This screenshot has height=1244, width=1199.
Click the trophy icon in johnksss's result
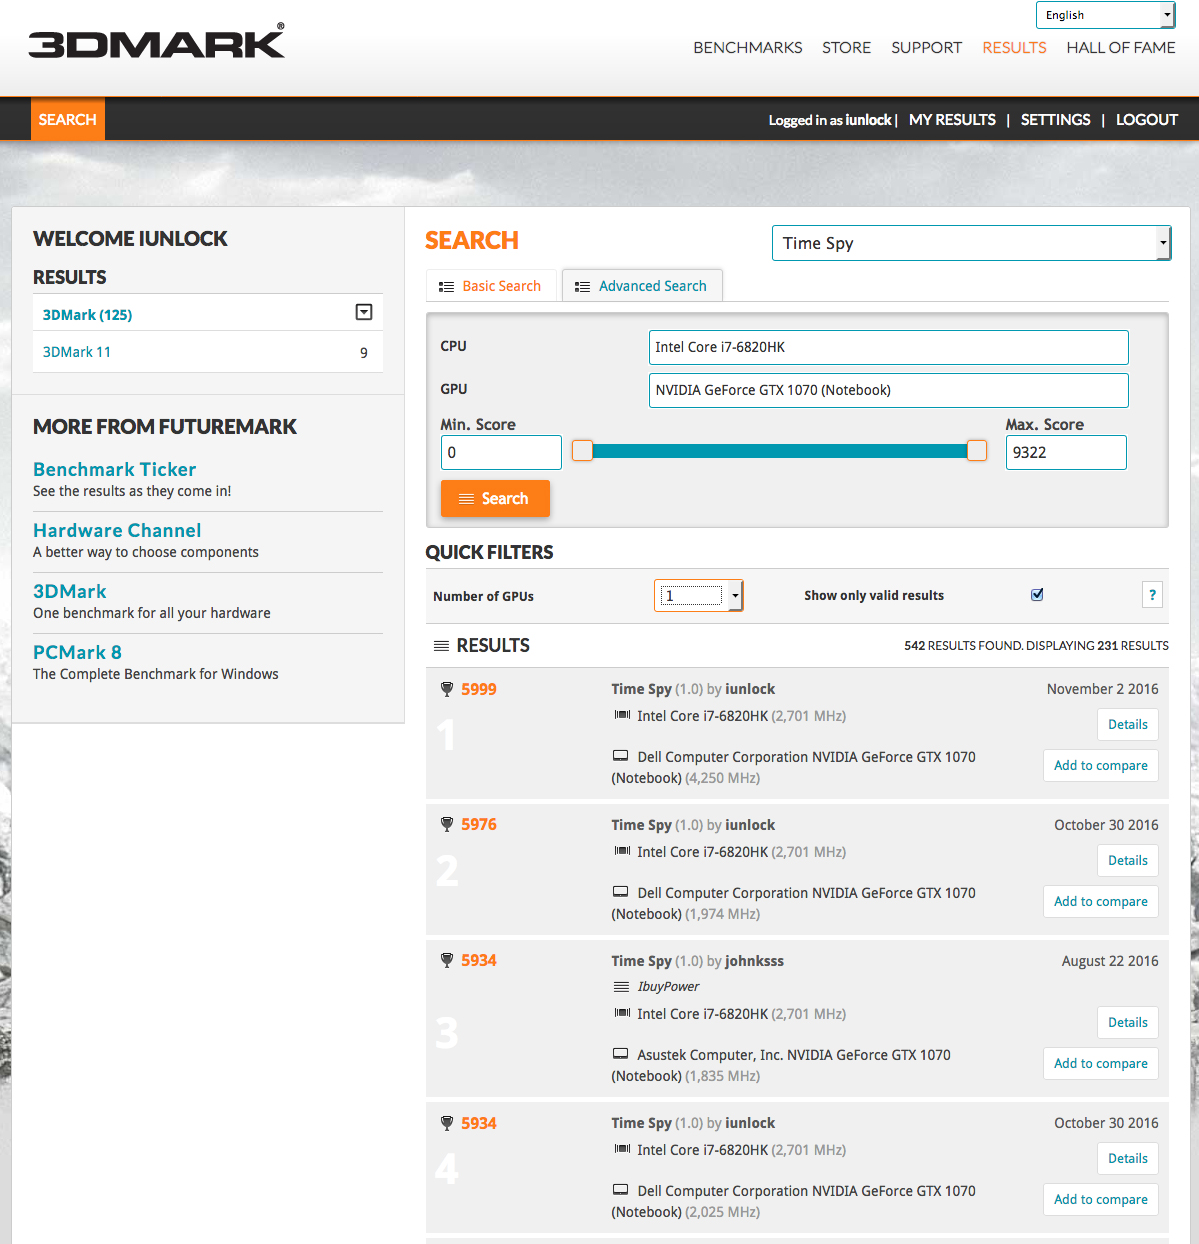[x=447, y=960]
